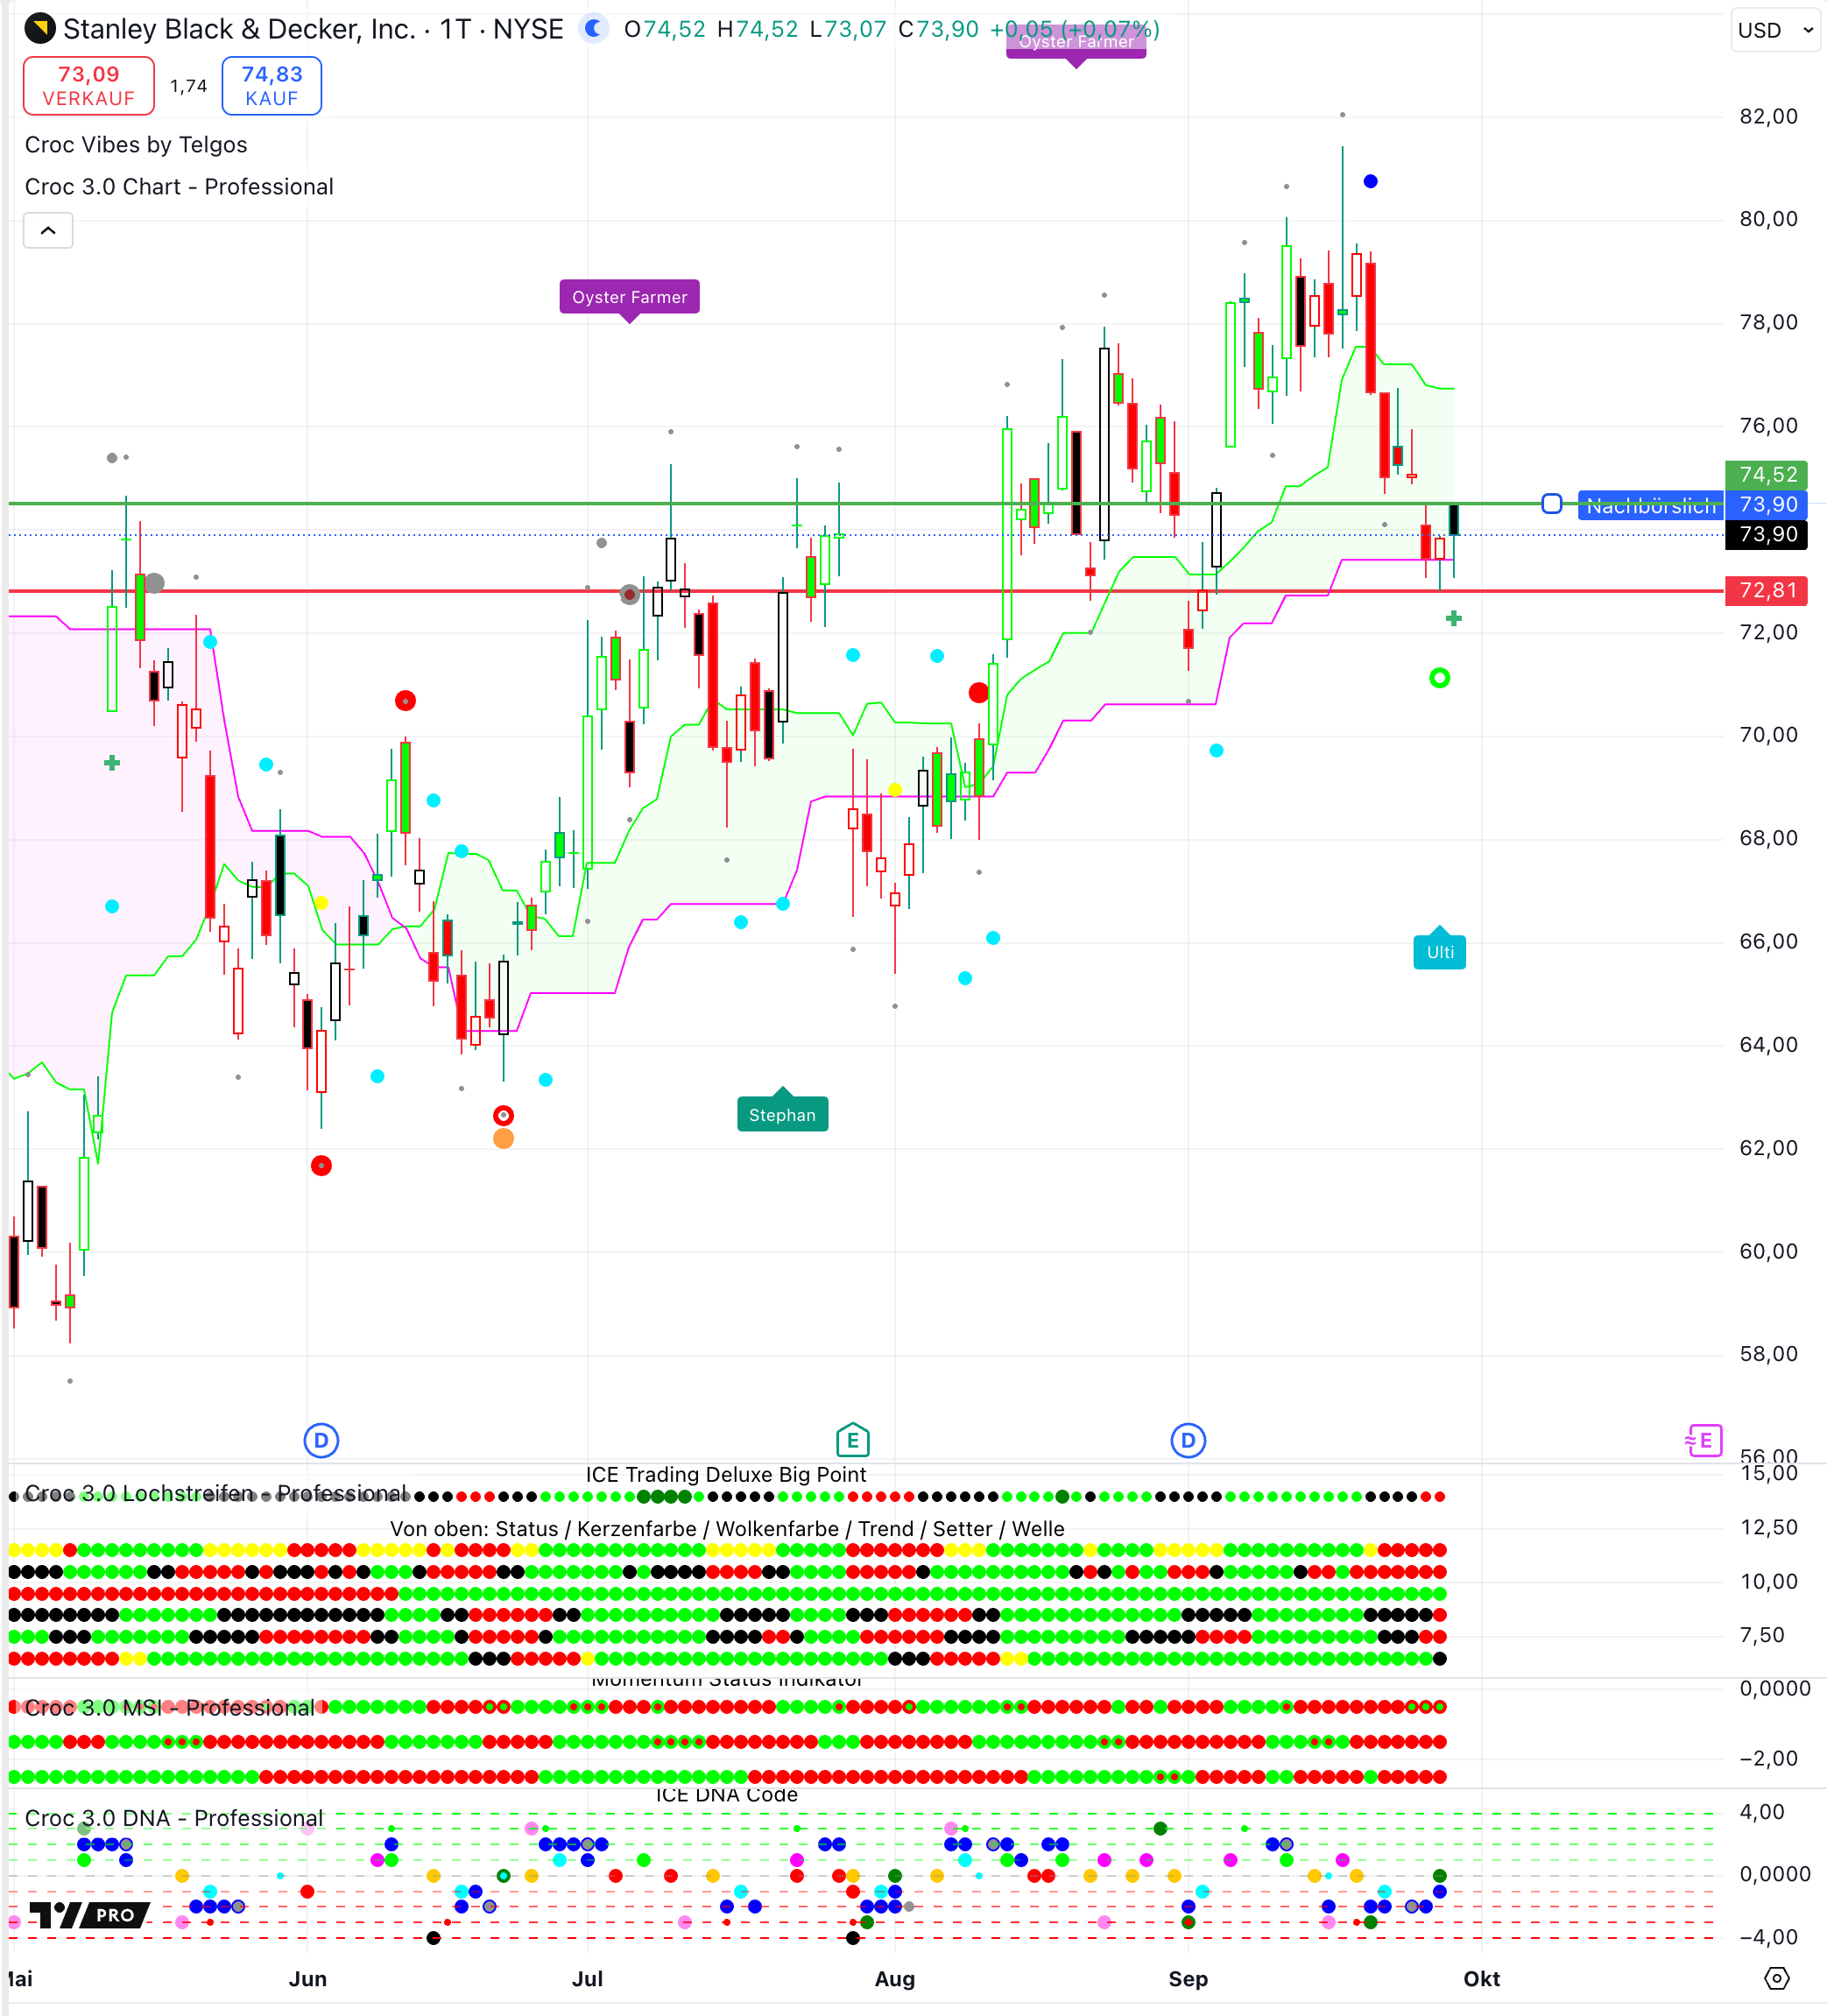1827x2016 pixels.
Task: Click the Stanley Black & Decker symbol logo
Action: tap(40, 29)
